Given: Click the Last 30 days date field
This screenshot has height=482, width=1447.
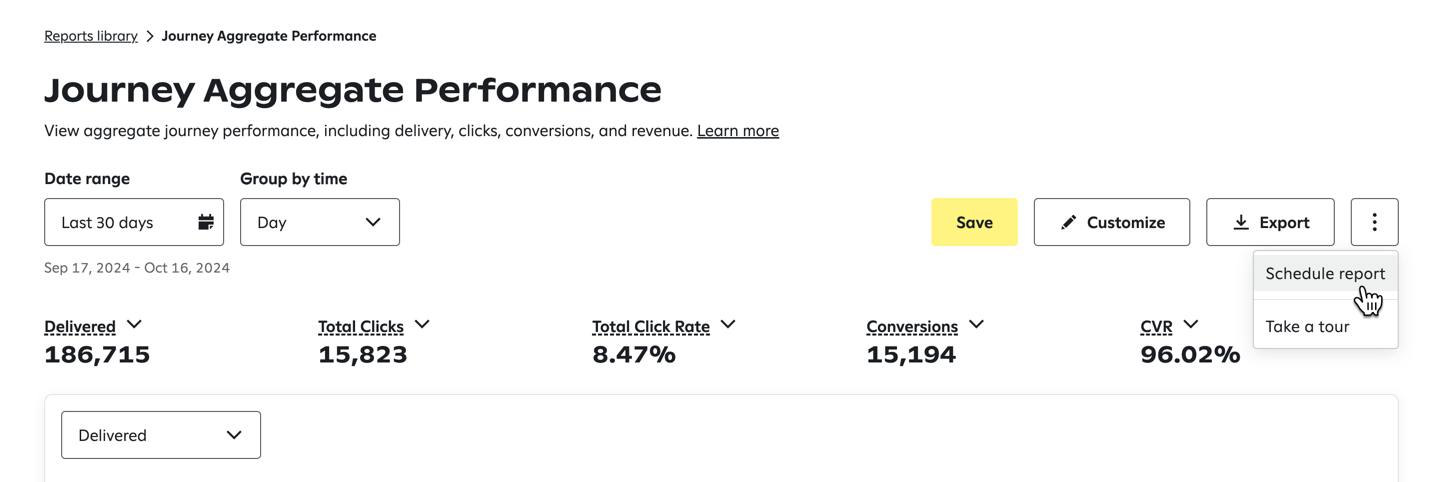Looking at the screenshot, I should click(x=134, y=222).
